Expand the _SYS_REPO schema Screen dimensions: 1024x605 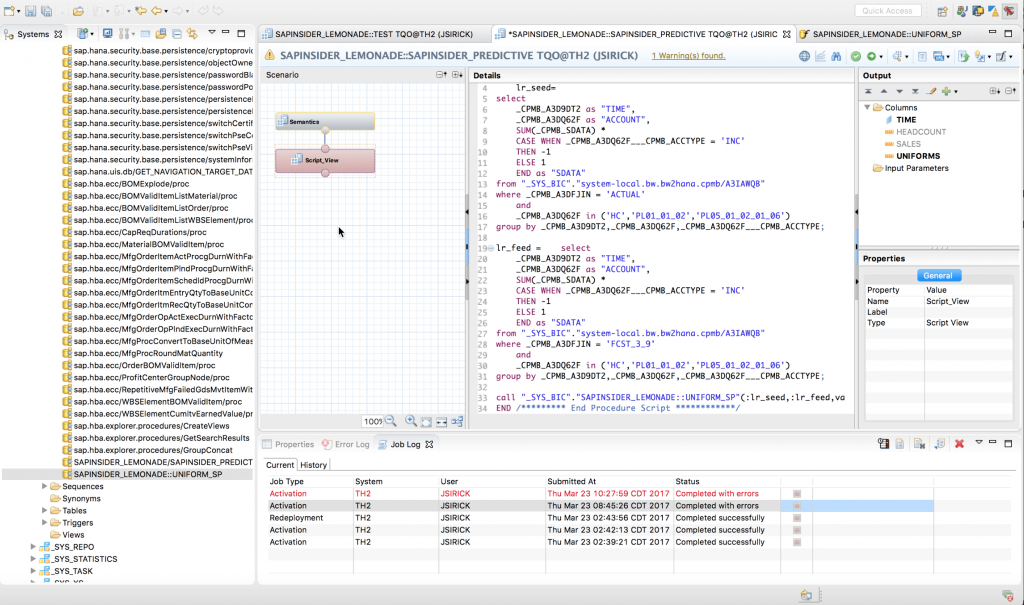33,547
